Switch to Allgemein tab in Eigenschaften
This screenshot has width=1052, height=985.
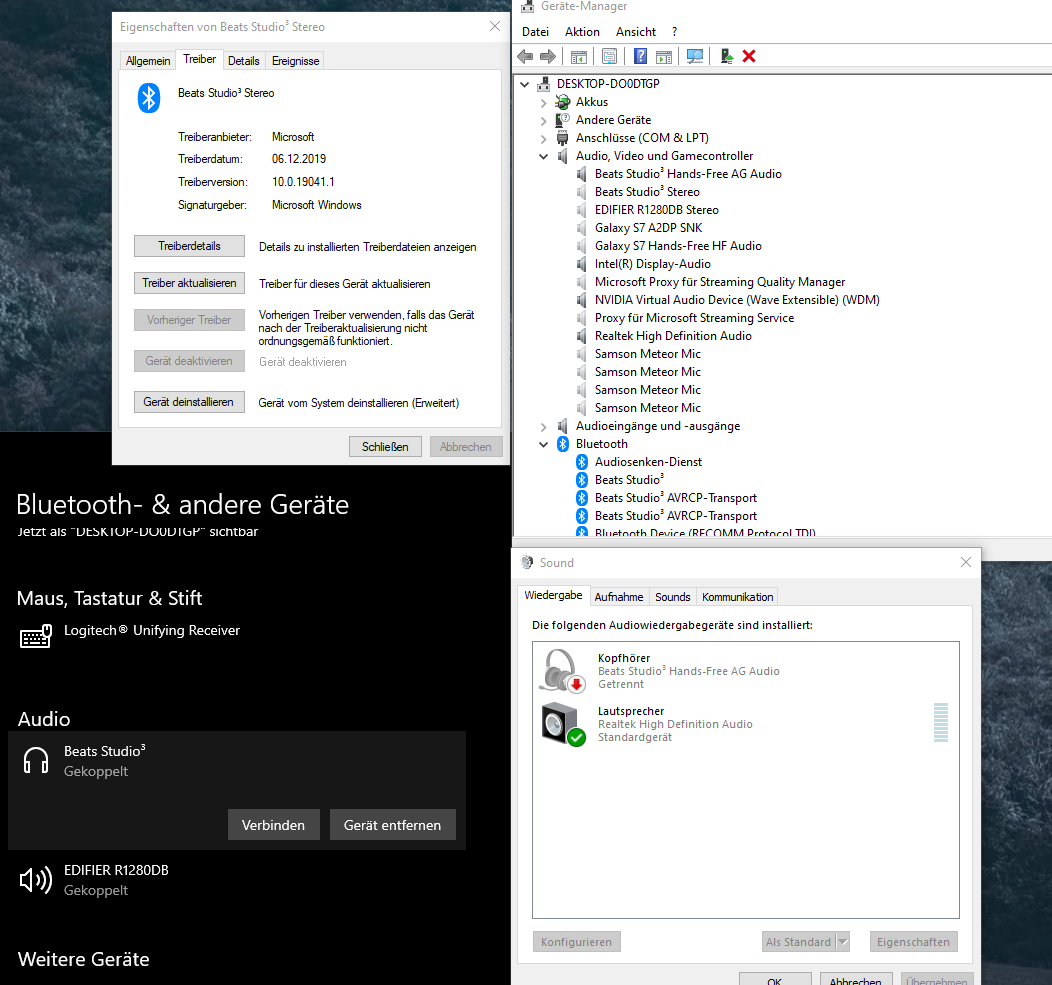(x=148, y=61)
